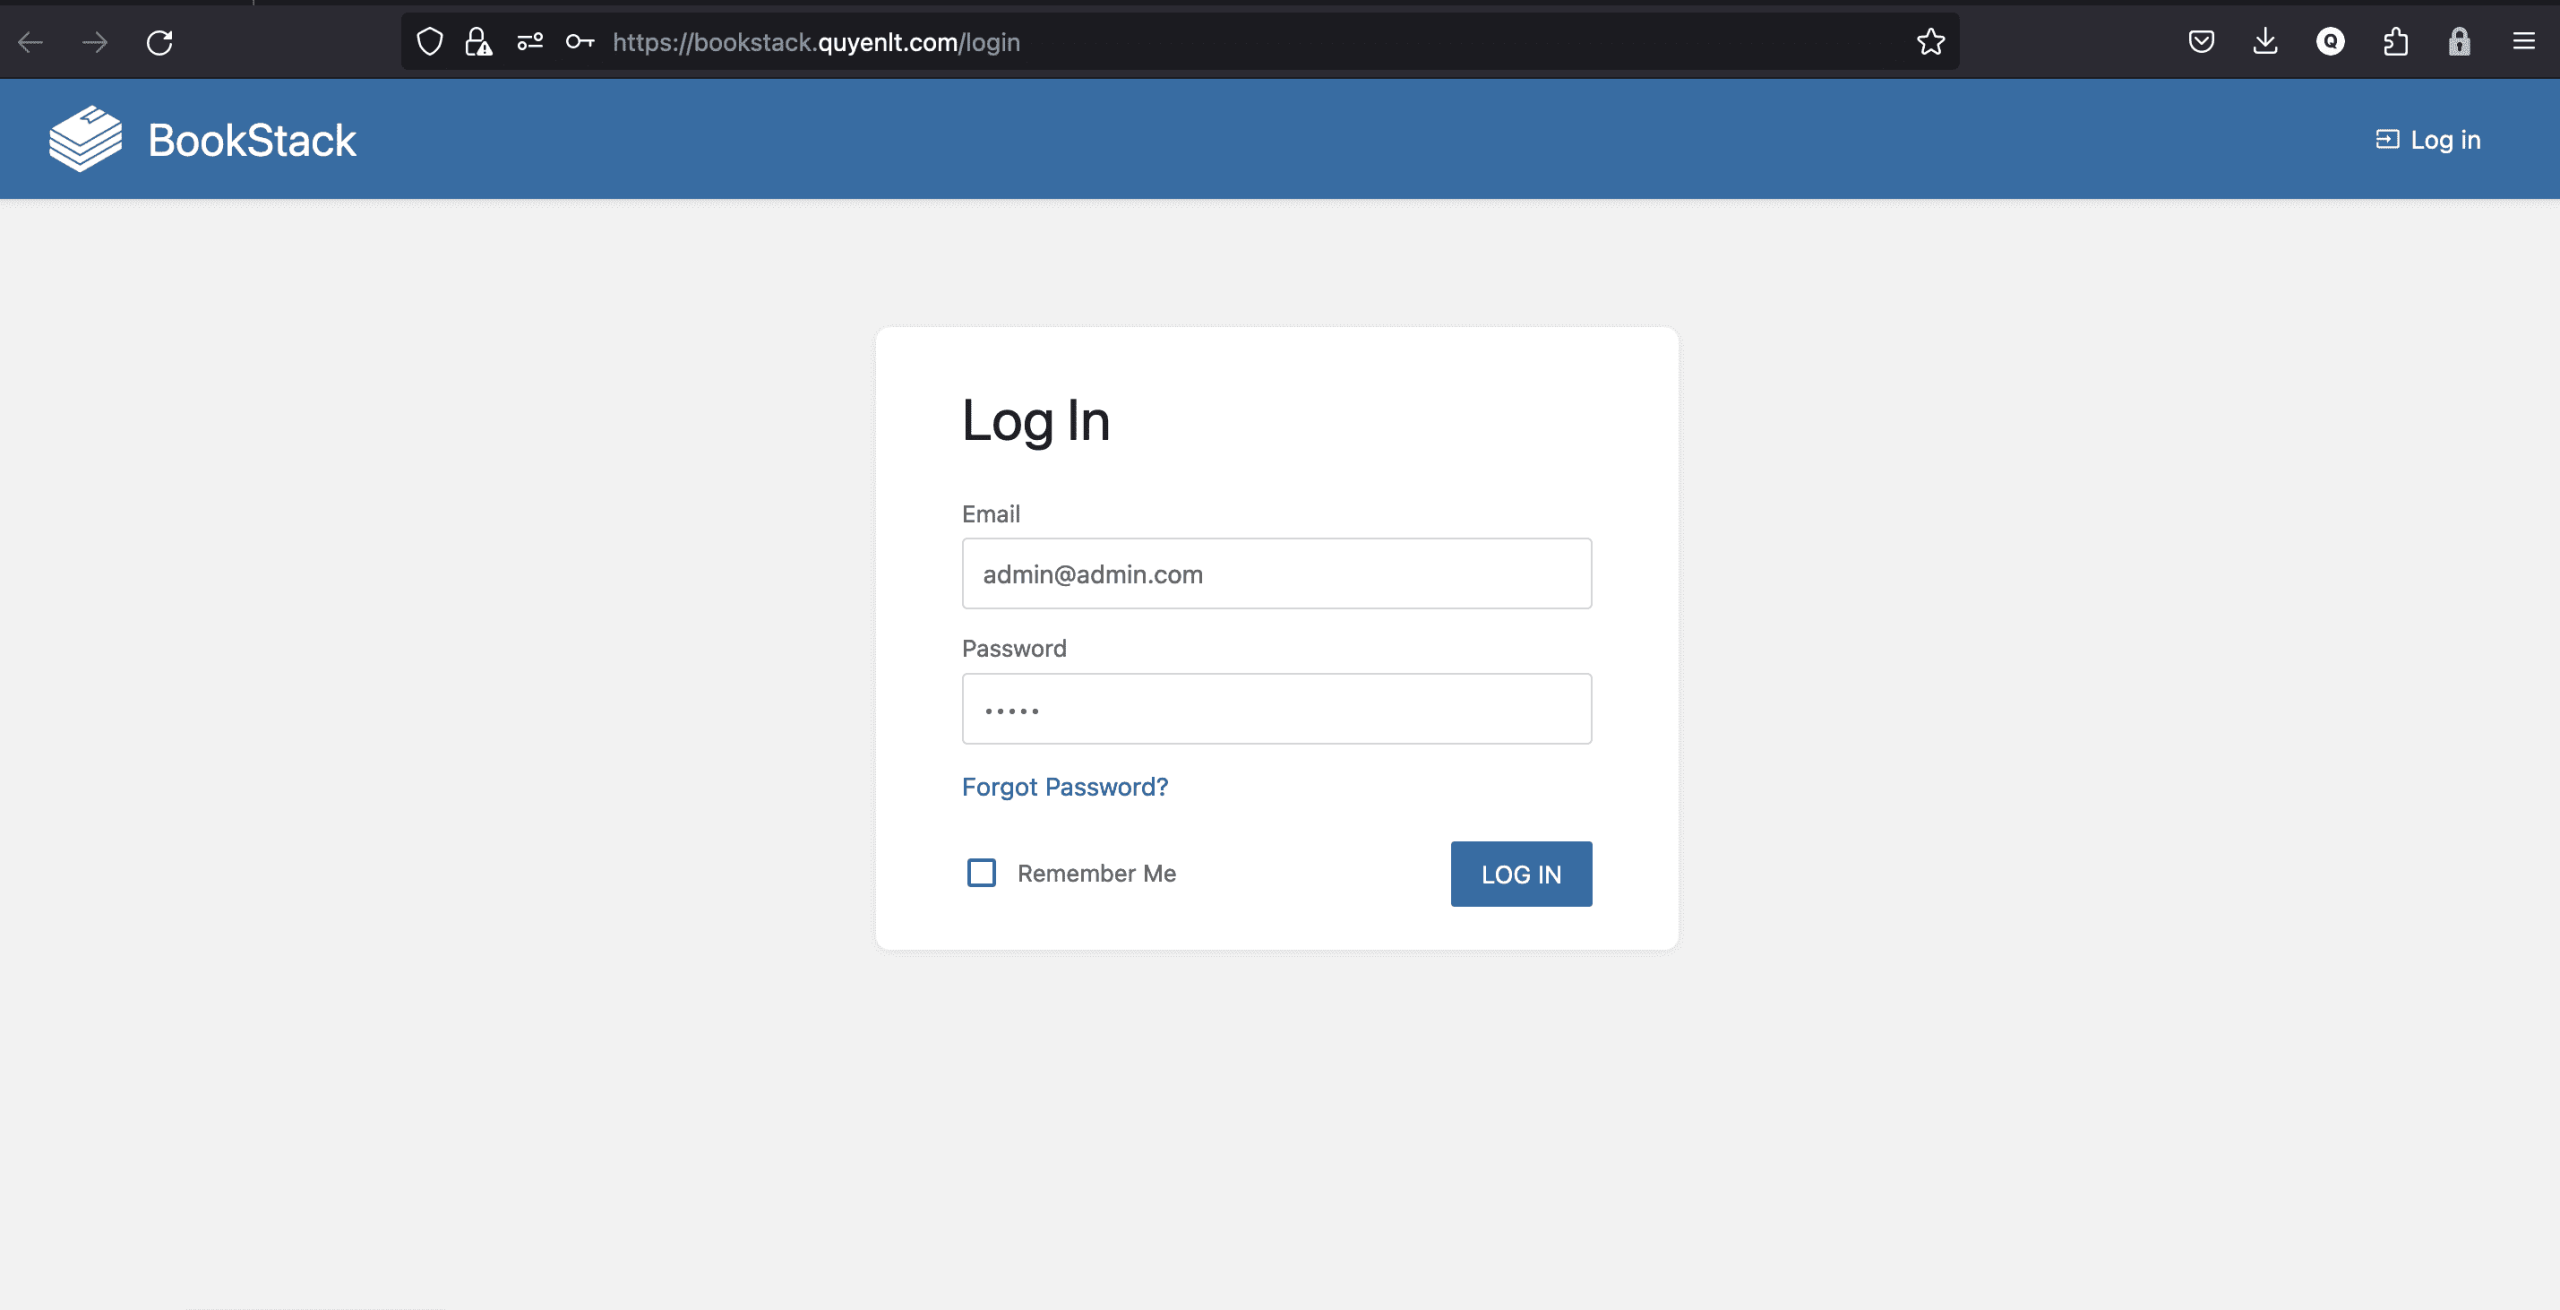The image size is (2560, 1310).
Task: Open the site security padlock info
Action: (x=479, y=42)
